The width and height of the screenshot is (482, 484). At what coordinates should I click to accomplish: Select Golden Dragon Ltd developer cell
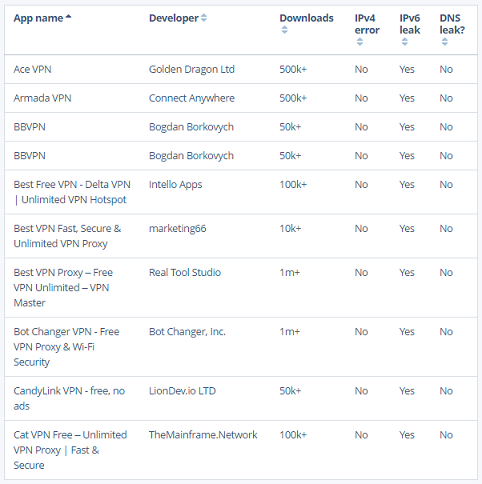(x=192, y=69)
